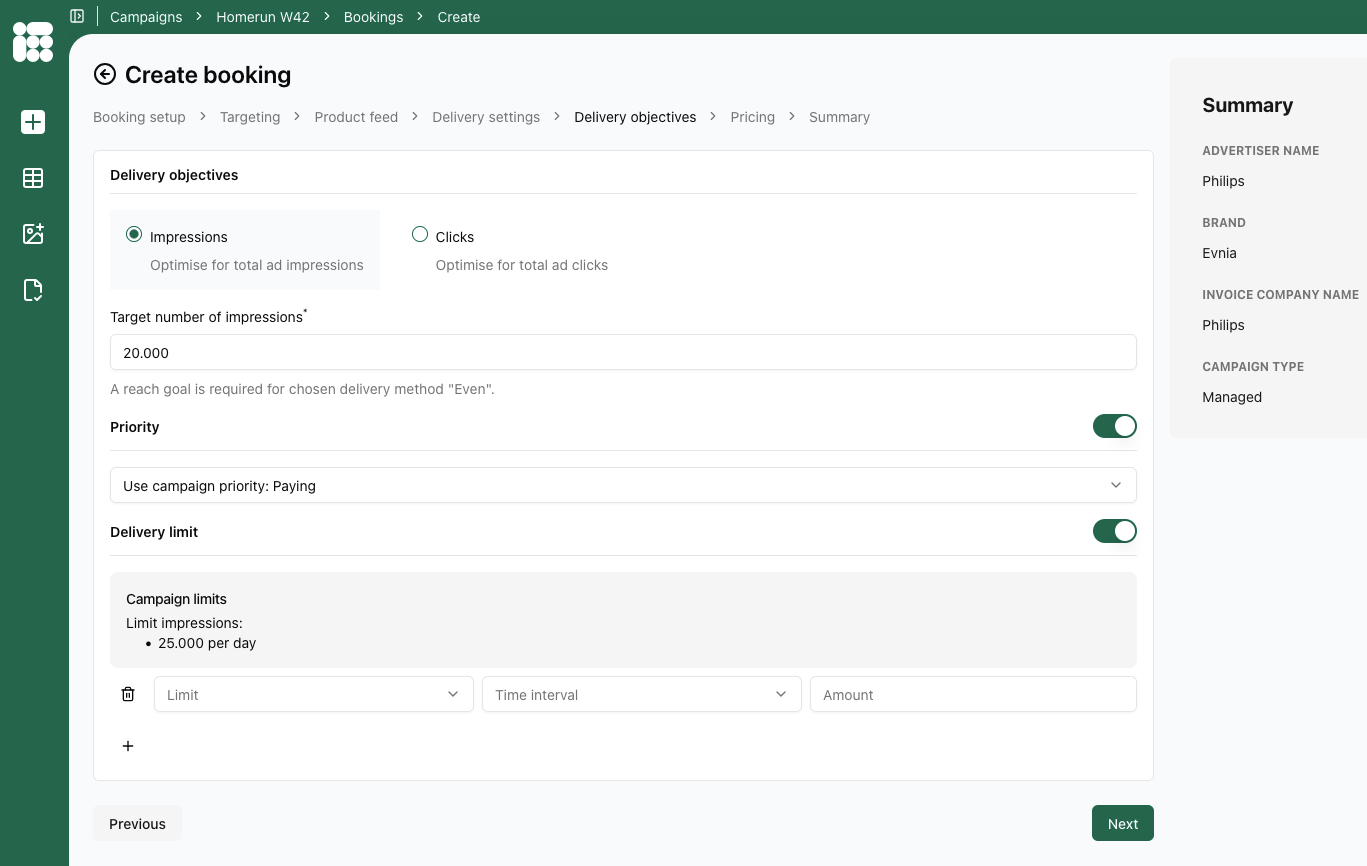
Task: Open the Time interval dropdown
Action: pos(641,694)
